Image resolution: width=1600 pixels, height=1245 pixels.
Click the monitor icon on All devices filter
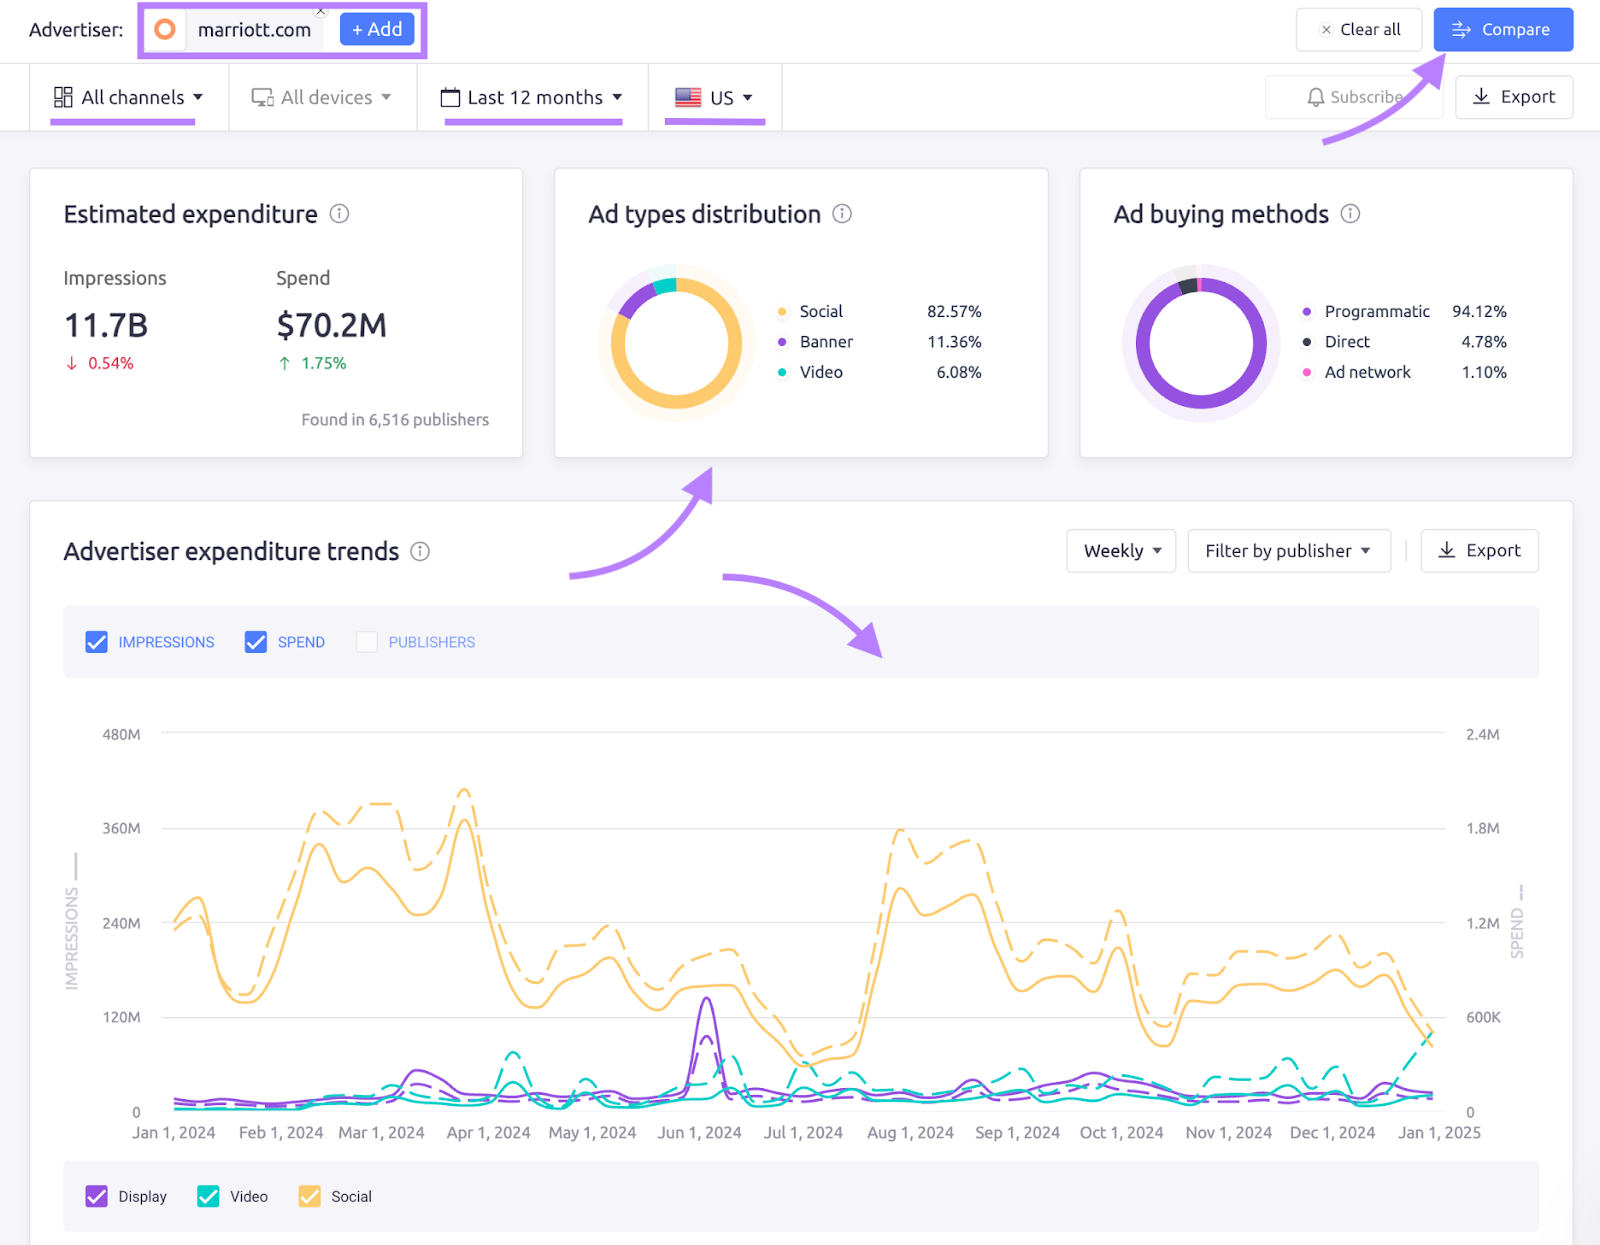(x=262, y=97)
